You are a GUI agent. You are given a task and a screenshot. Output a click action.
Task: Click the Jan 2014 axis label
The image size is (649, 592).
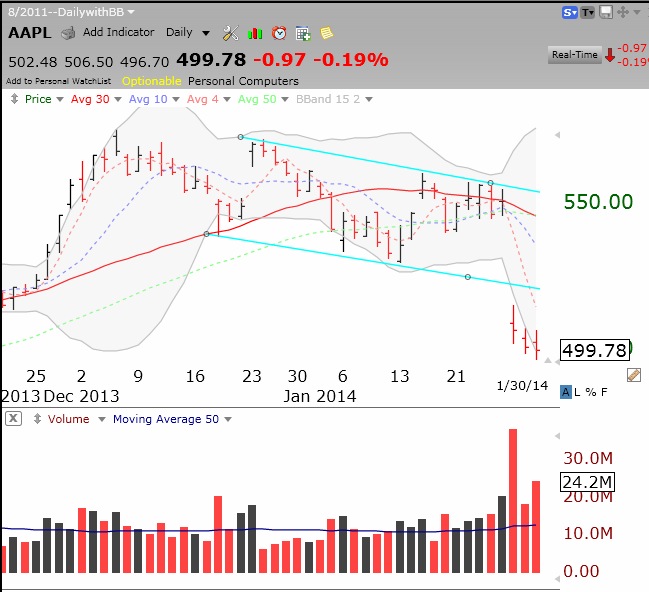point(320,396)
